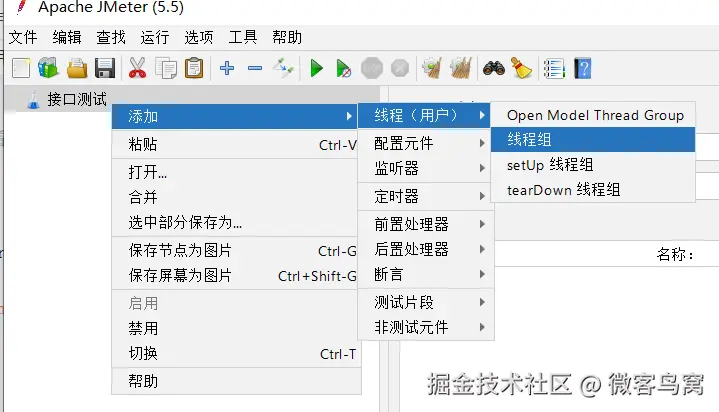Start the test with green play icon

tap(316, 68)
